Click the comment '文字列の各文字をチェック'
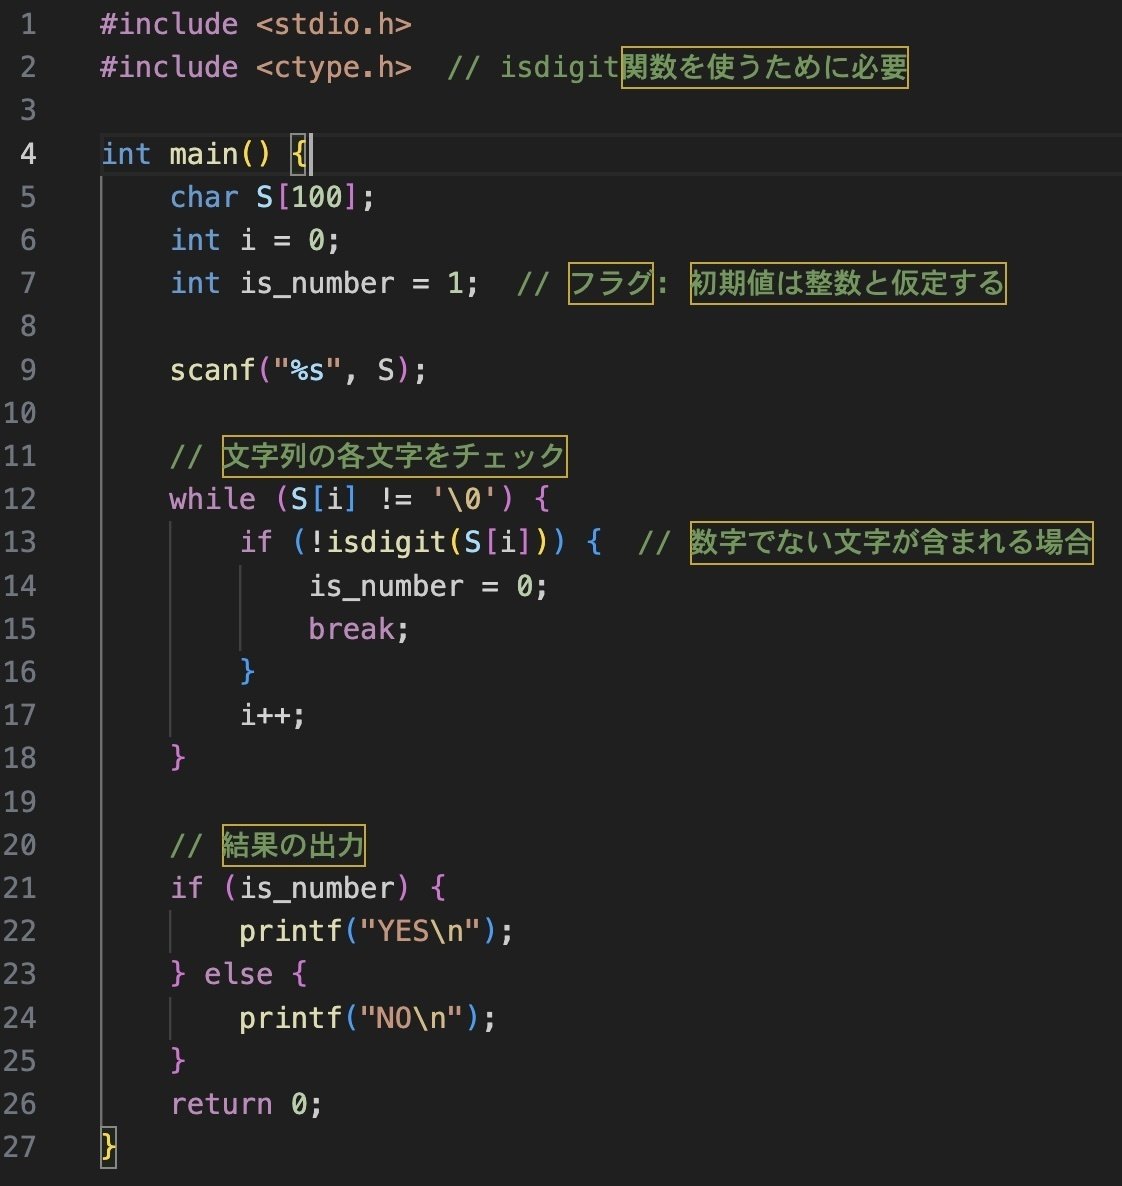 coord(394,456)
